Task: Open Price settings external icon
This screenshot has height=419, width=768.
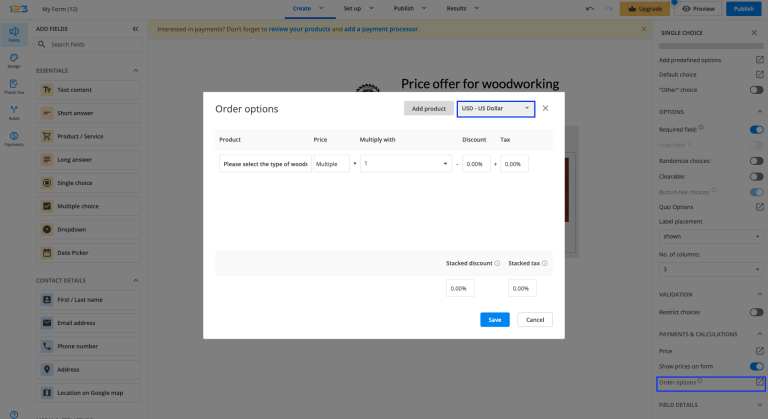Action: tap(759, 351)
